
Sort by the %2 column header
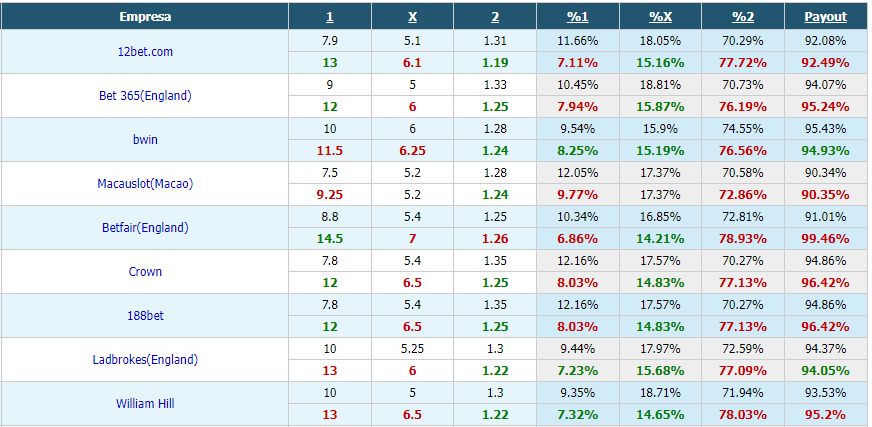(743, 17)
